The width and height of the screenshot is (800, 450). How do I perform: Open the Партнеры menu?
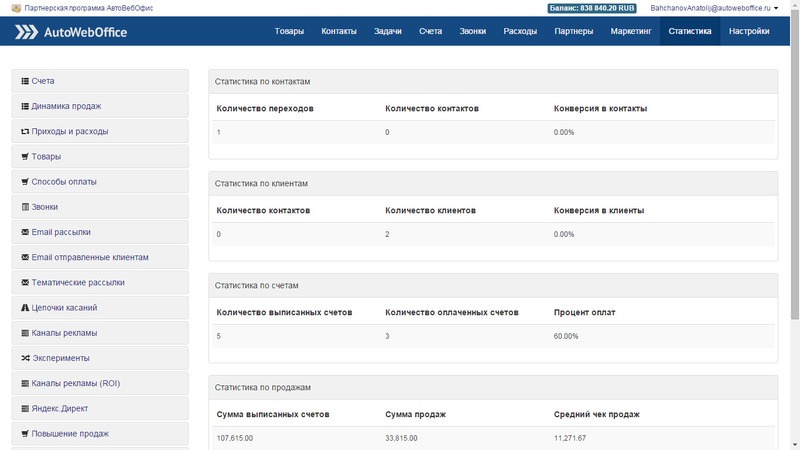pyautogui.click(x=573, y=31)
